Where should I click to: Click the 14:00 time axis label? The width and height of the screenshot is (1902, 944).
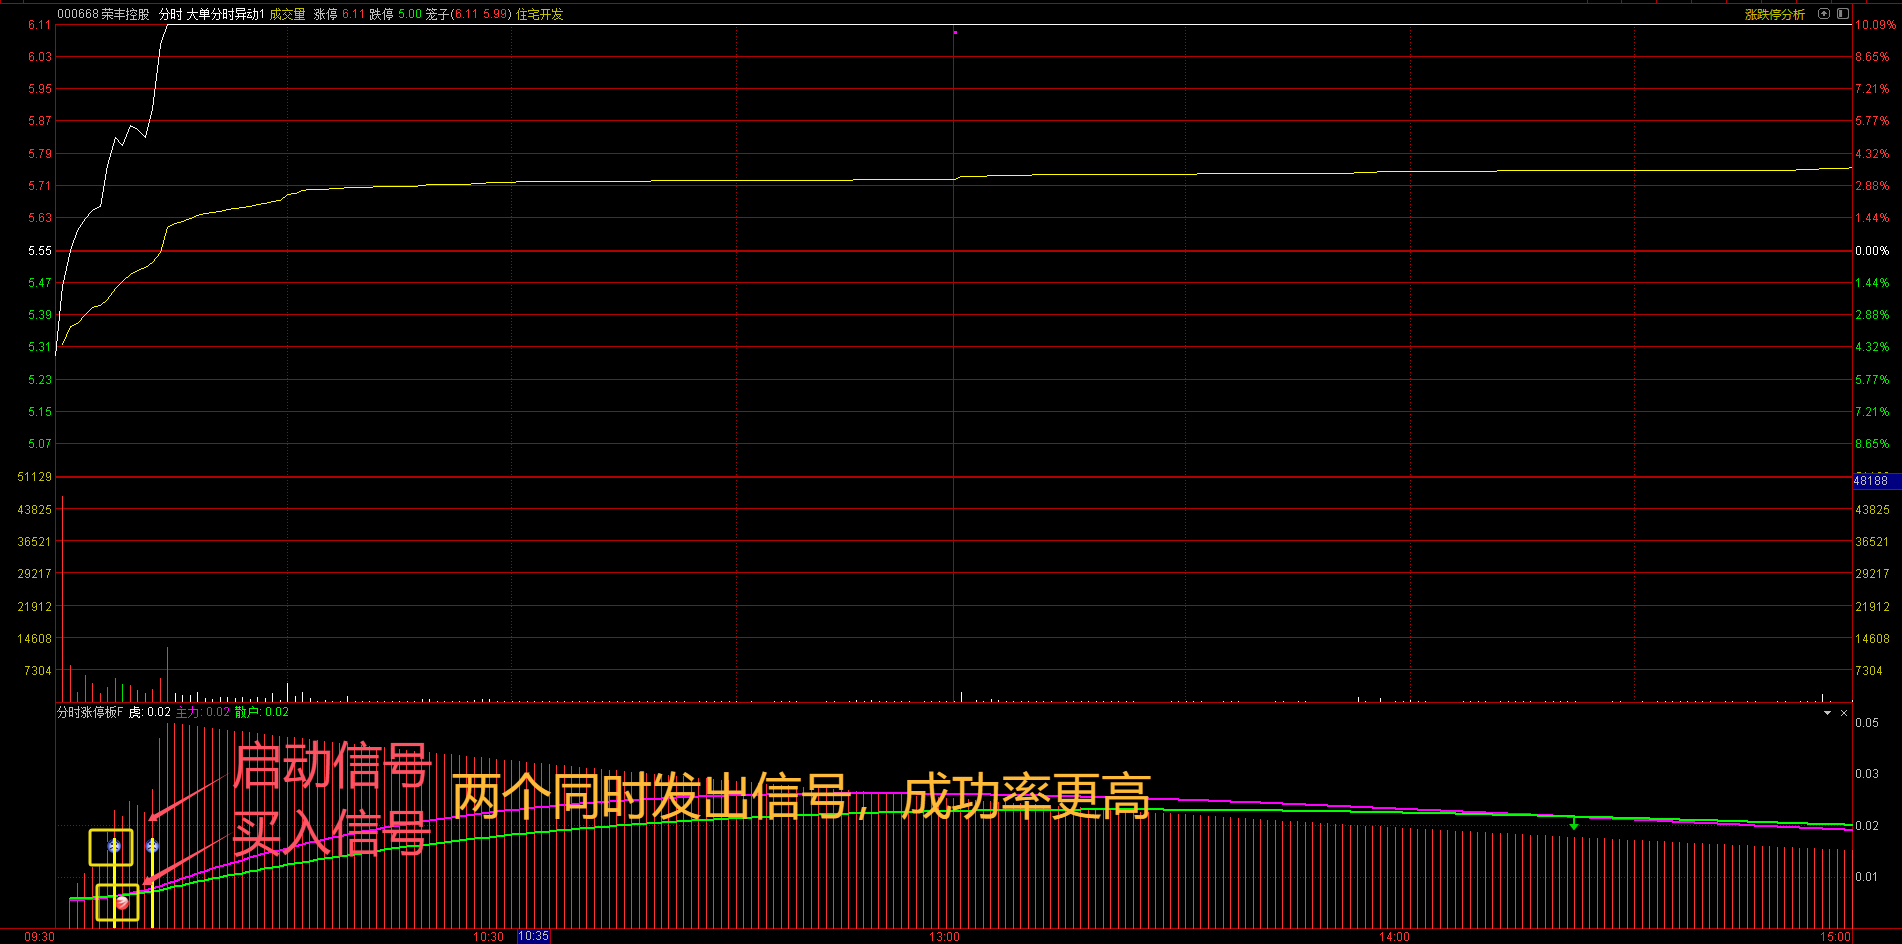tap(1394, 937)
